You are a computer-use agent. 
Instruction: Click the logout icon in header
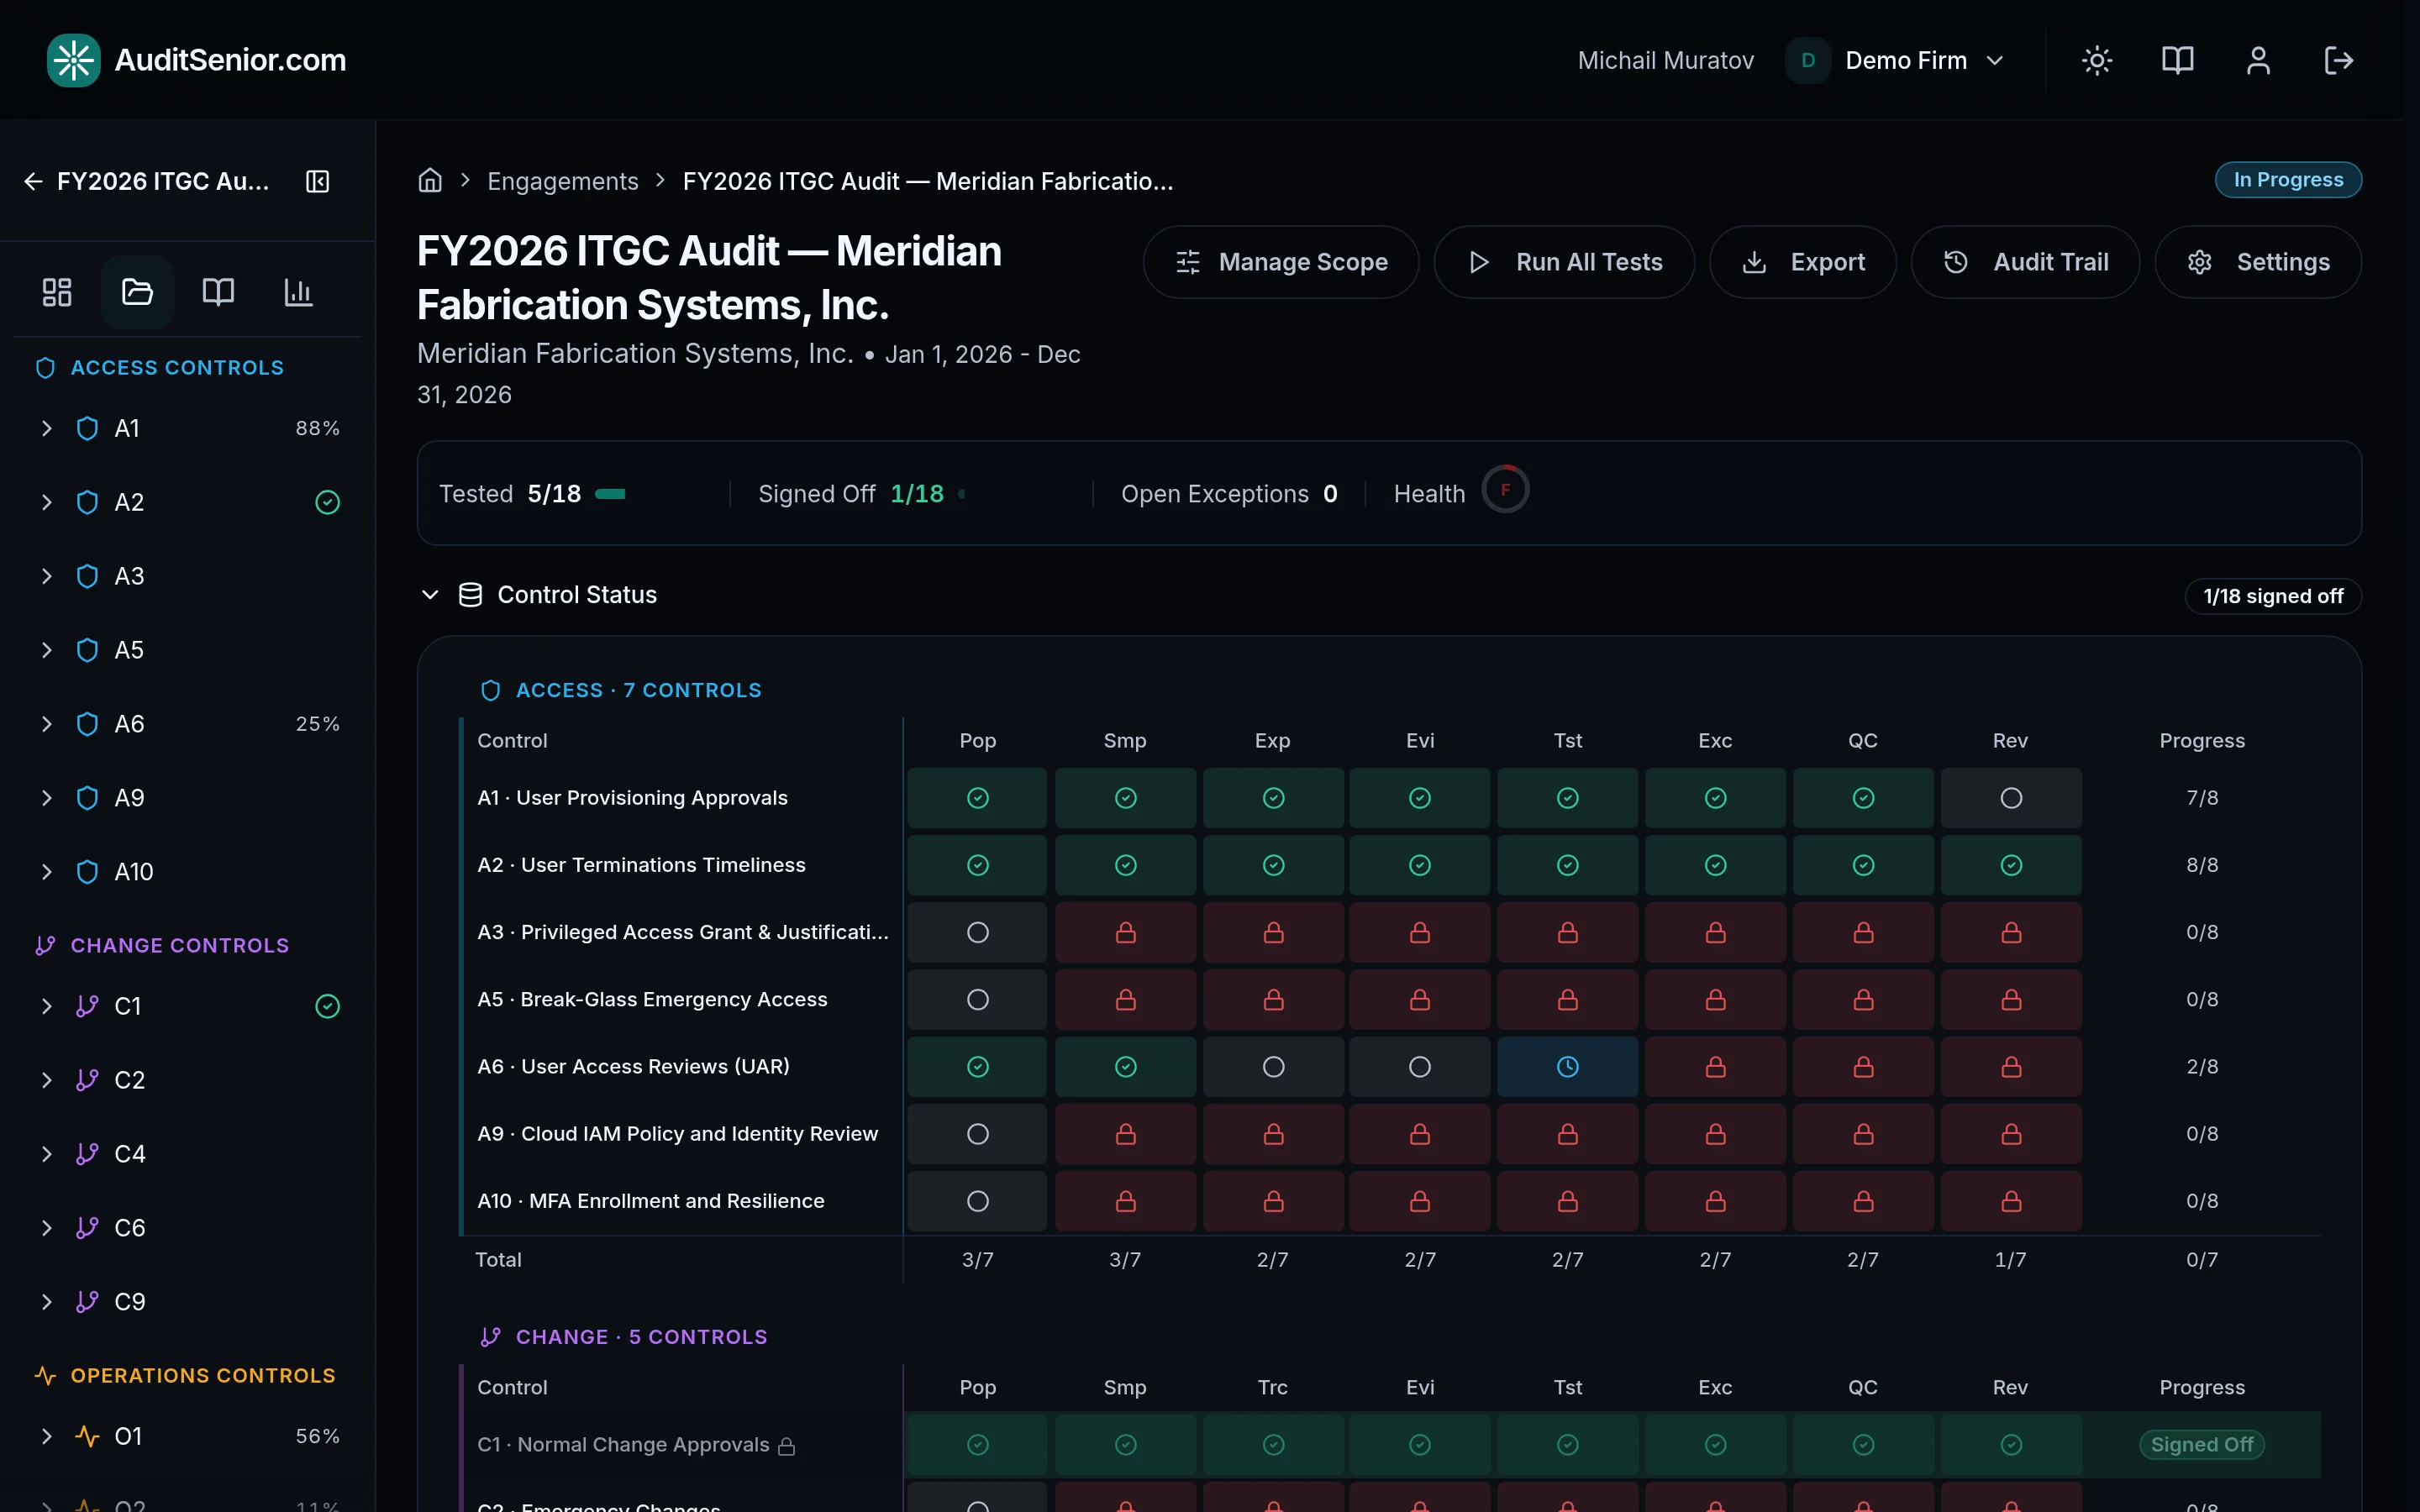pyautogui.click(x=2338, y=60)
